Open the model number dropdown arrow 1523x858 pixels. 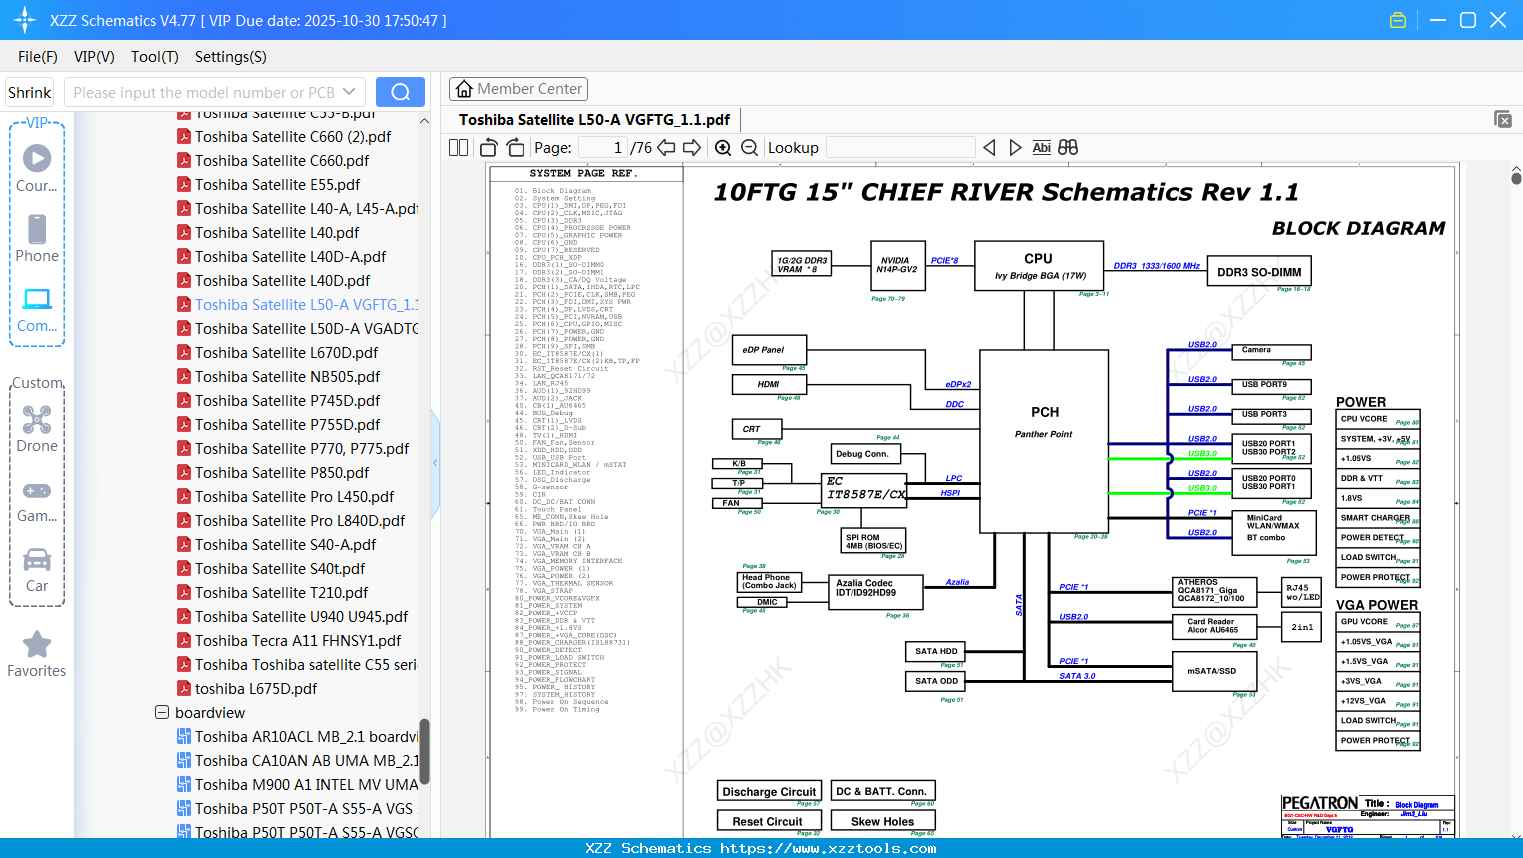349,92
